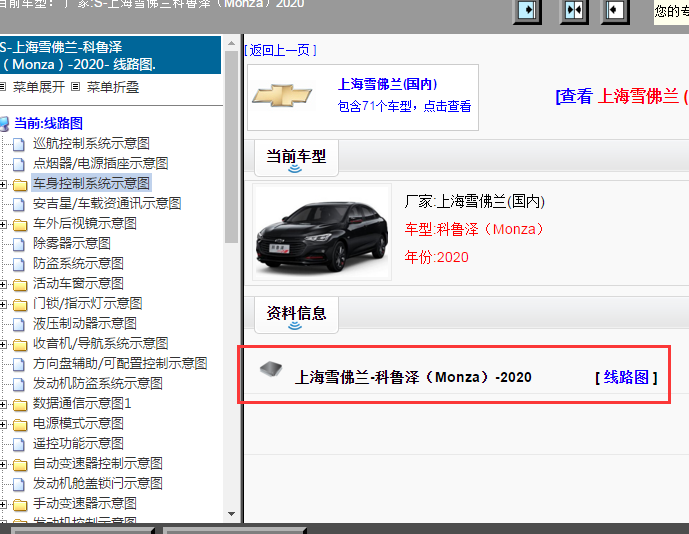Click 上海雪佛兰-科鲁泽（Monza）-2020 entry
The height and width of the screenshot is (534, 689).
[413, 377]
